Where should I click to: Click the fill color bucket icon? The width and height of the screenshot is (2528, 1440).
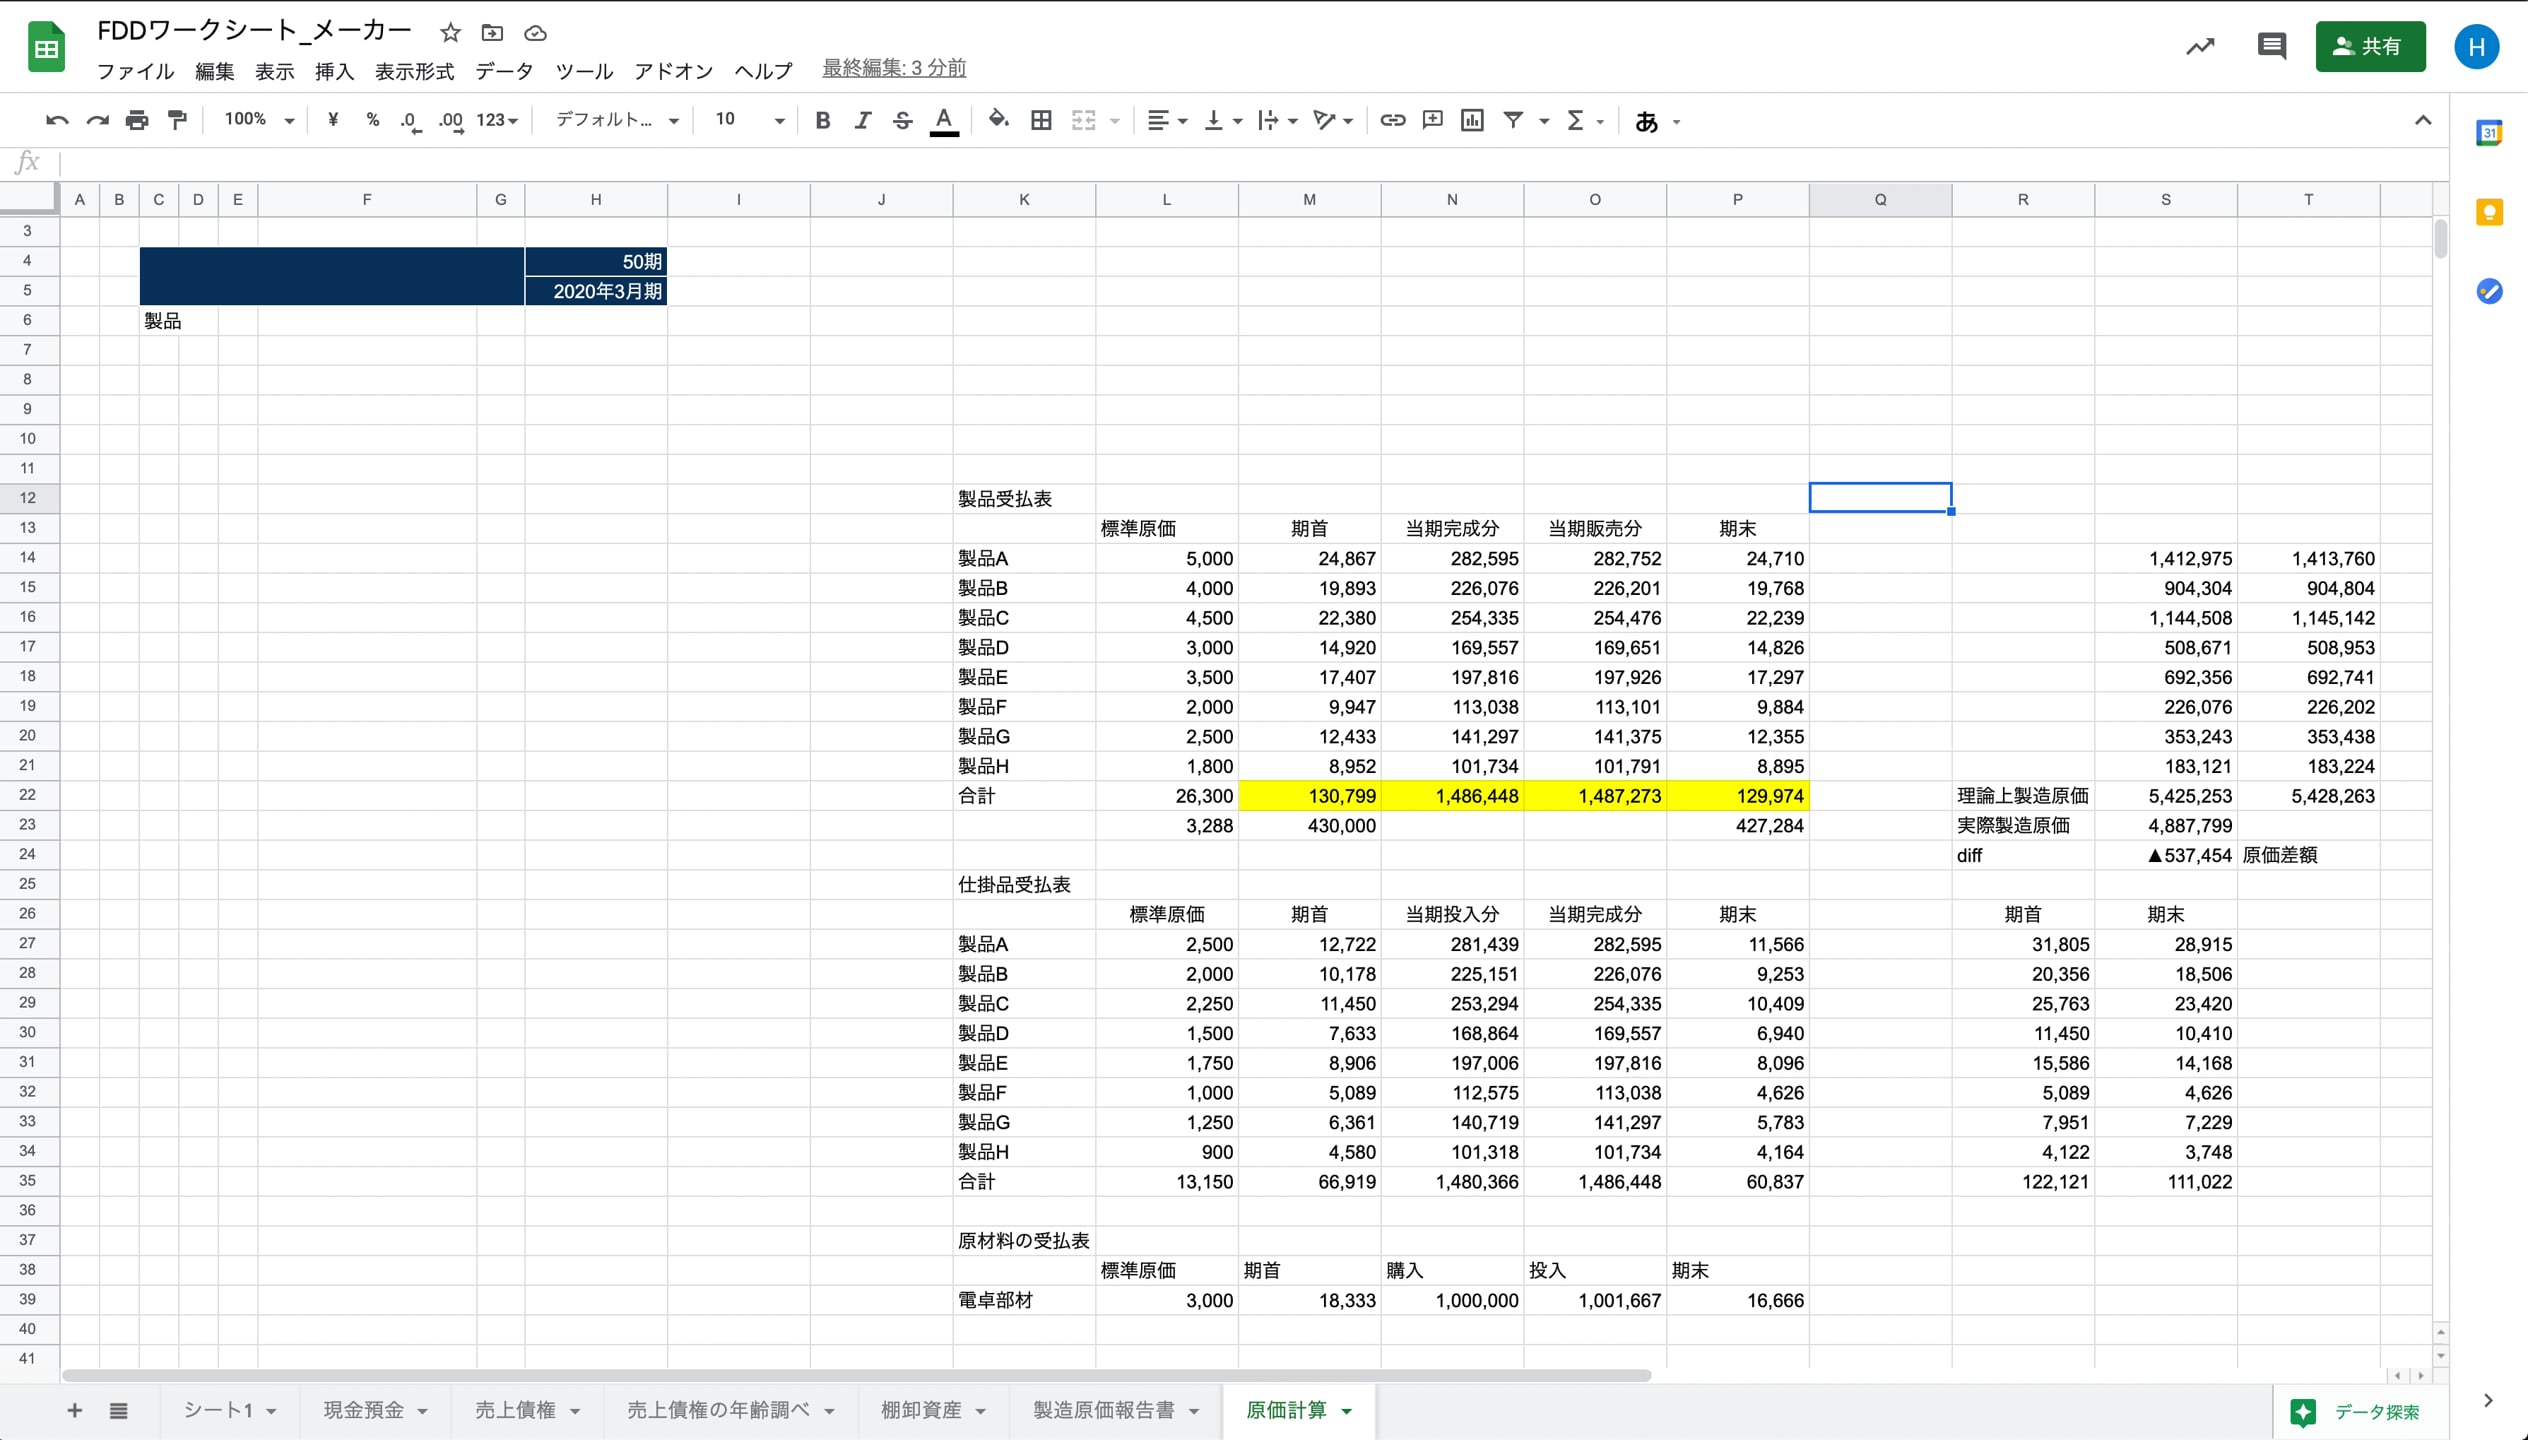pyautogui.click(x=997, y=120)
